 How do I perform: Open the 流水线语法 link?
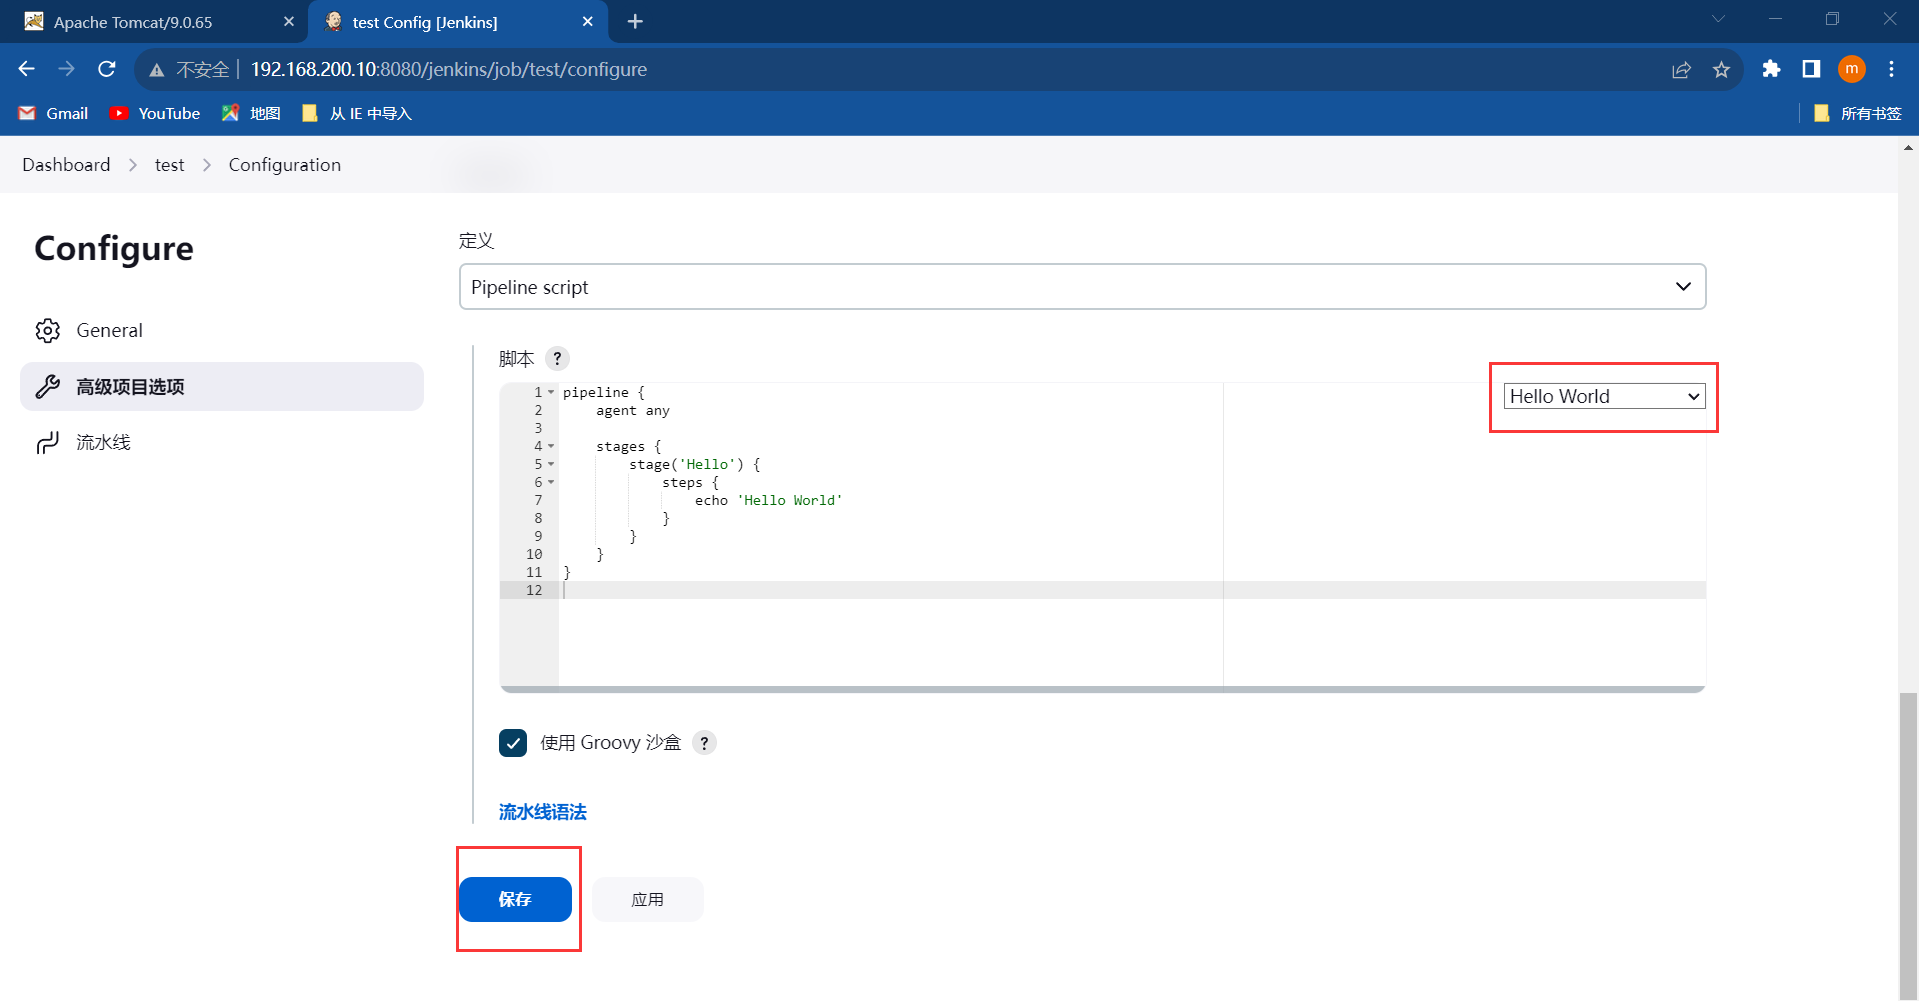point(543,812)
